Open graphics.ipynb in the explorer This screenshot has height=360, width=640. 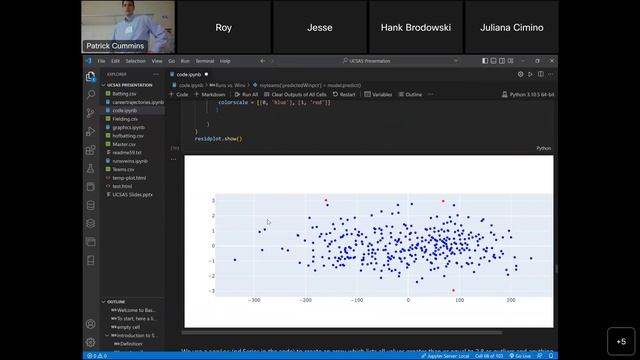(x=128, y=127)
